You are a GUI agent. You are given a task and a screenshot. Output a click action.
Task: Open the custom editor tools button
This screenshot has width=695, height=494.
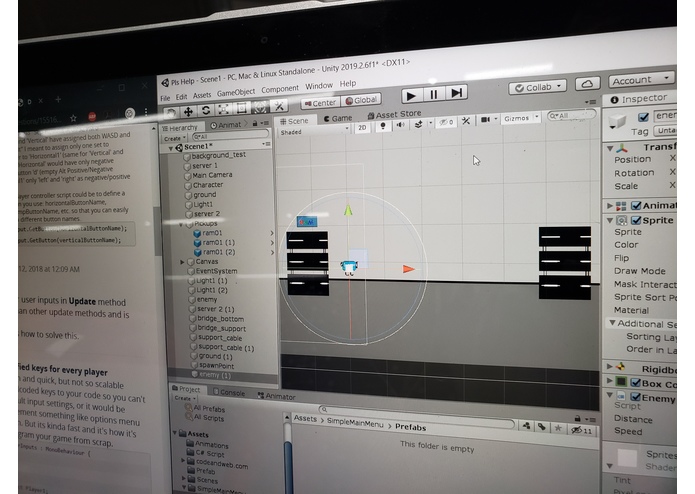[x=279, y=105]
